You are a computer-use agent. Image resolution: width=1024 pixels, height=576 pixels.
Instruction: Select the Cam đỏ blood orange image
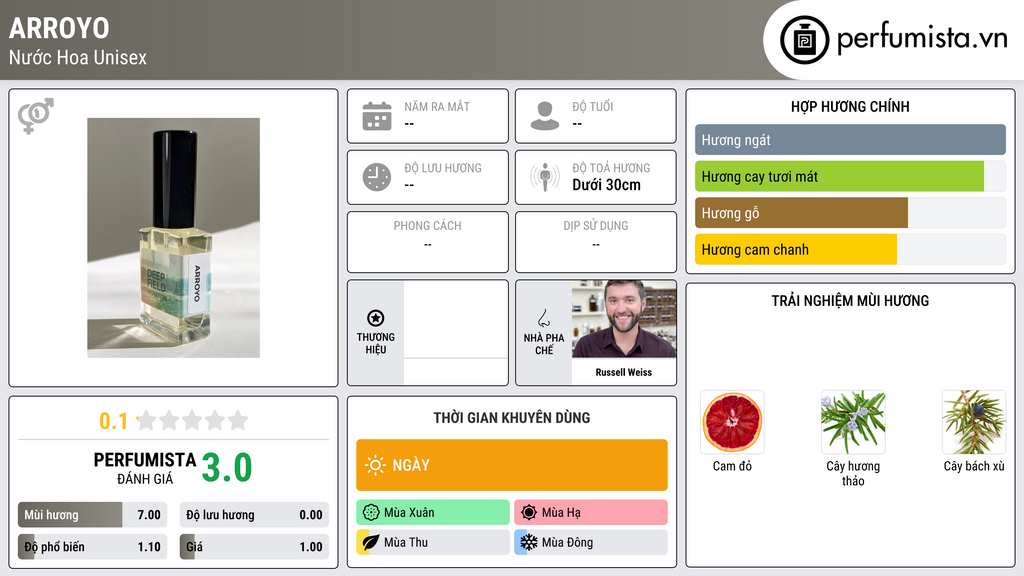(x=732, y=422)
